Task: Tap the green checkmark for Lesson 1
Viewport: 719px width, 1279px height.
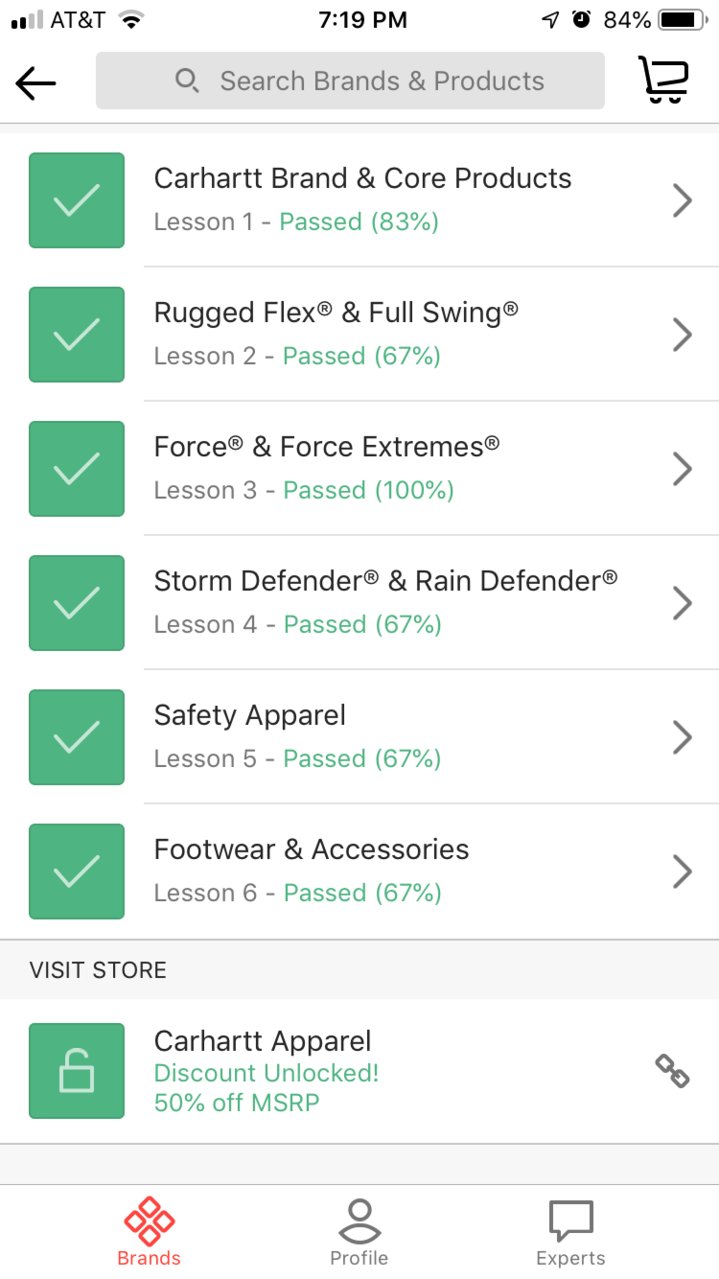Action: [77, 200]
